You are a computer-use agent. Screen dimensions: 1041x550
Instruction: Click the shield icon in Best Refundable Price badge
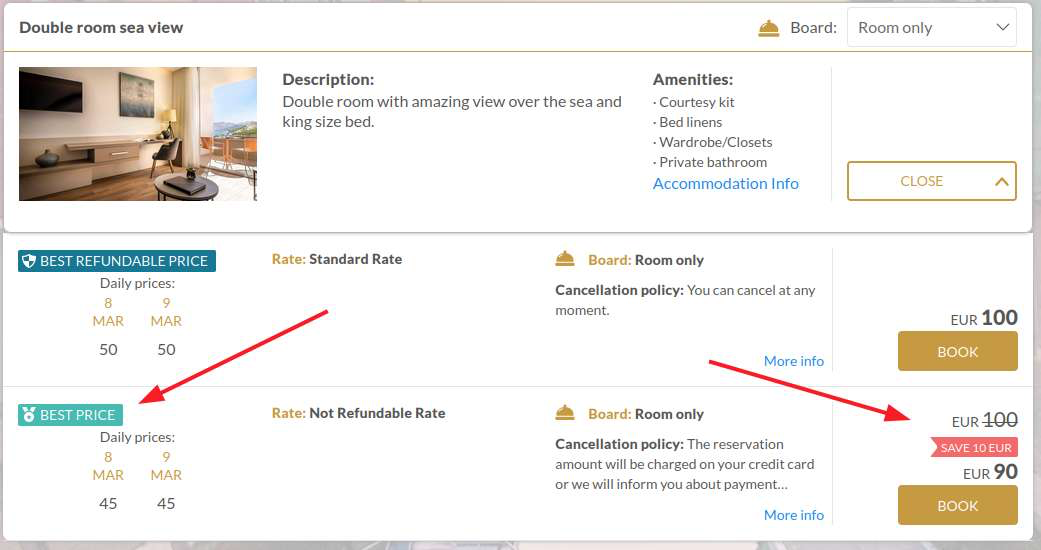[29, 261]
